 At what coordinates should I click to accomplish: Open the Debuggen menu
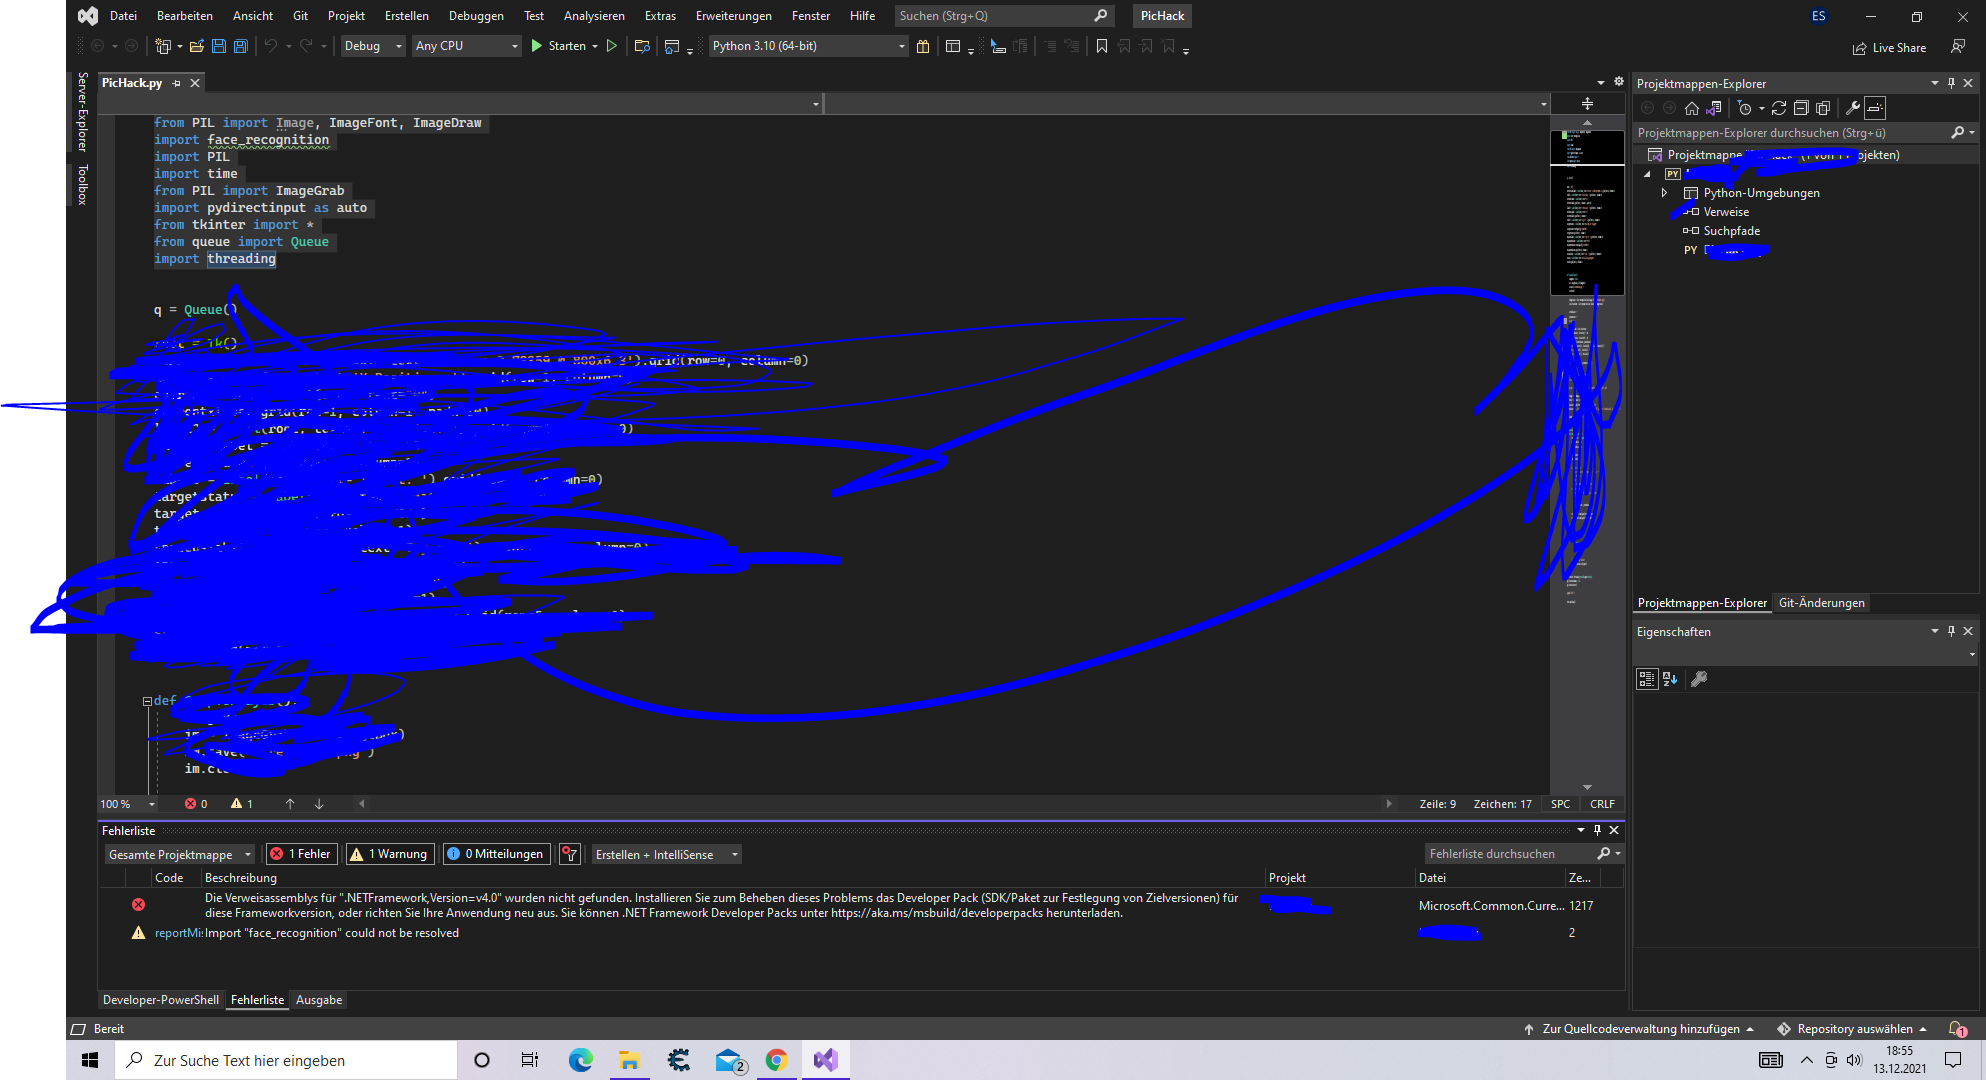[x=476, y=16]
